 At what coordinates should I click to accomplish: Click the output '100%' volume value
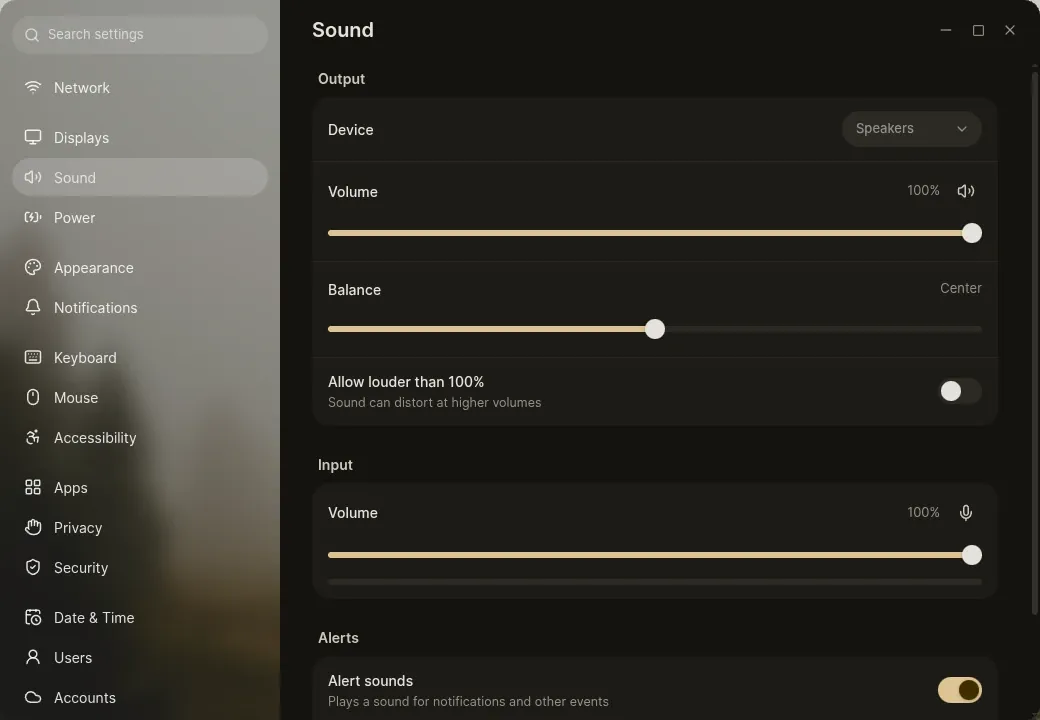pos(923,190)
